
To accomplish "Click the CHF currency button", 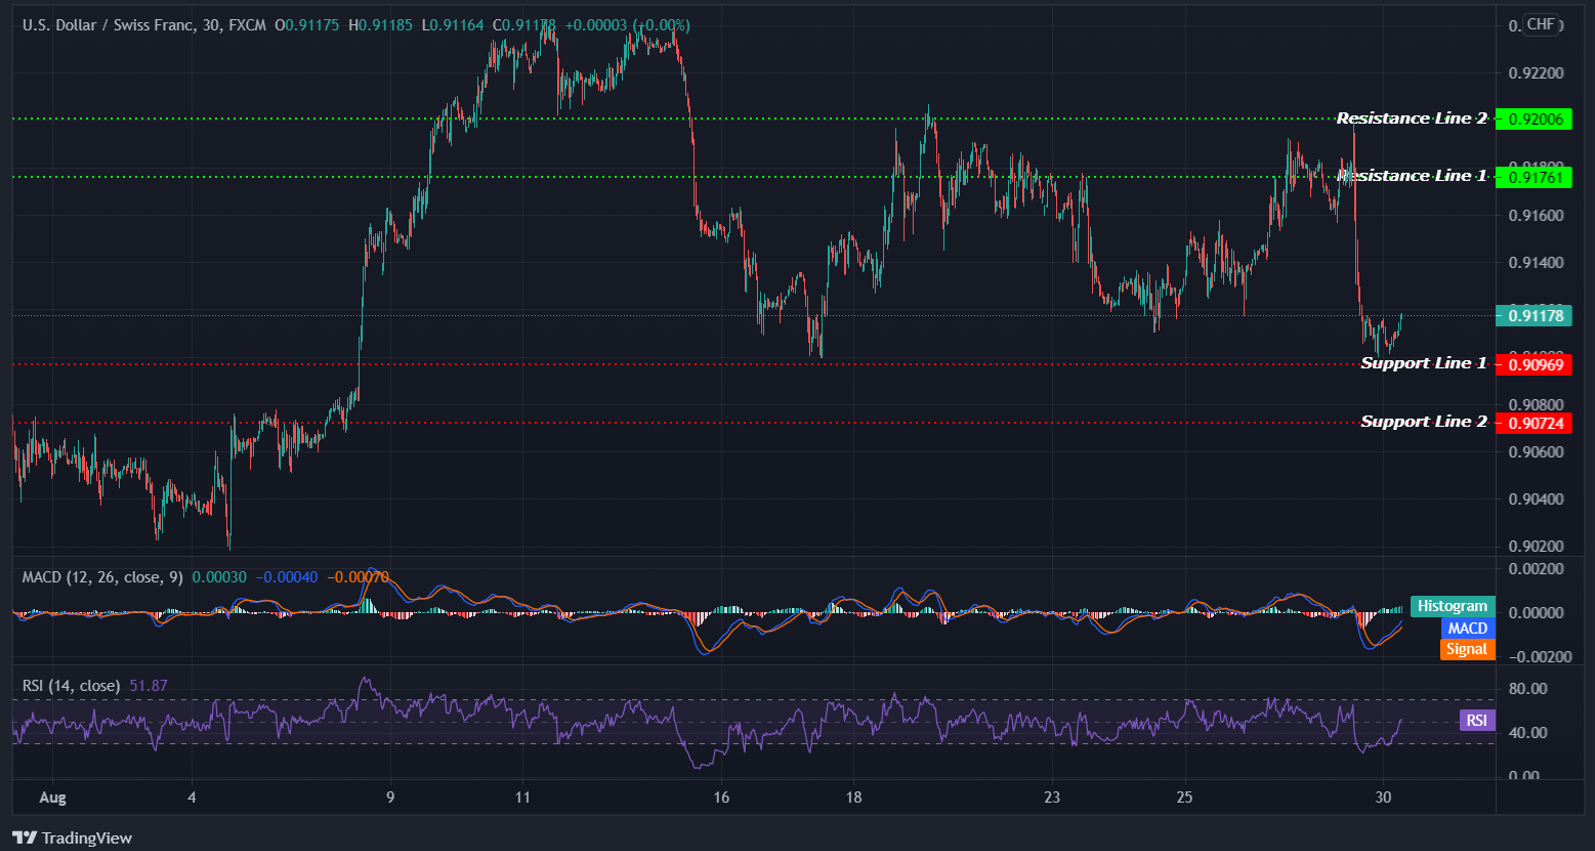I will tap(1541, 24).
